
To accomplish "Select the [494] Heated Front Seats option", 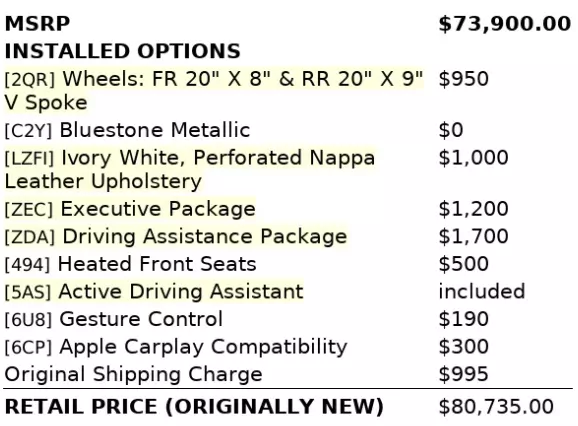I will 130,264.
